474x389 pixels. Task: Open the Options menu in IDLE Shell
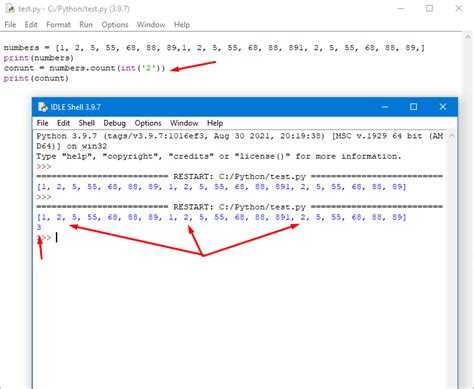[x=148, y=123]
